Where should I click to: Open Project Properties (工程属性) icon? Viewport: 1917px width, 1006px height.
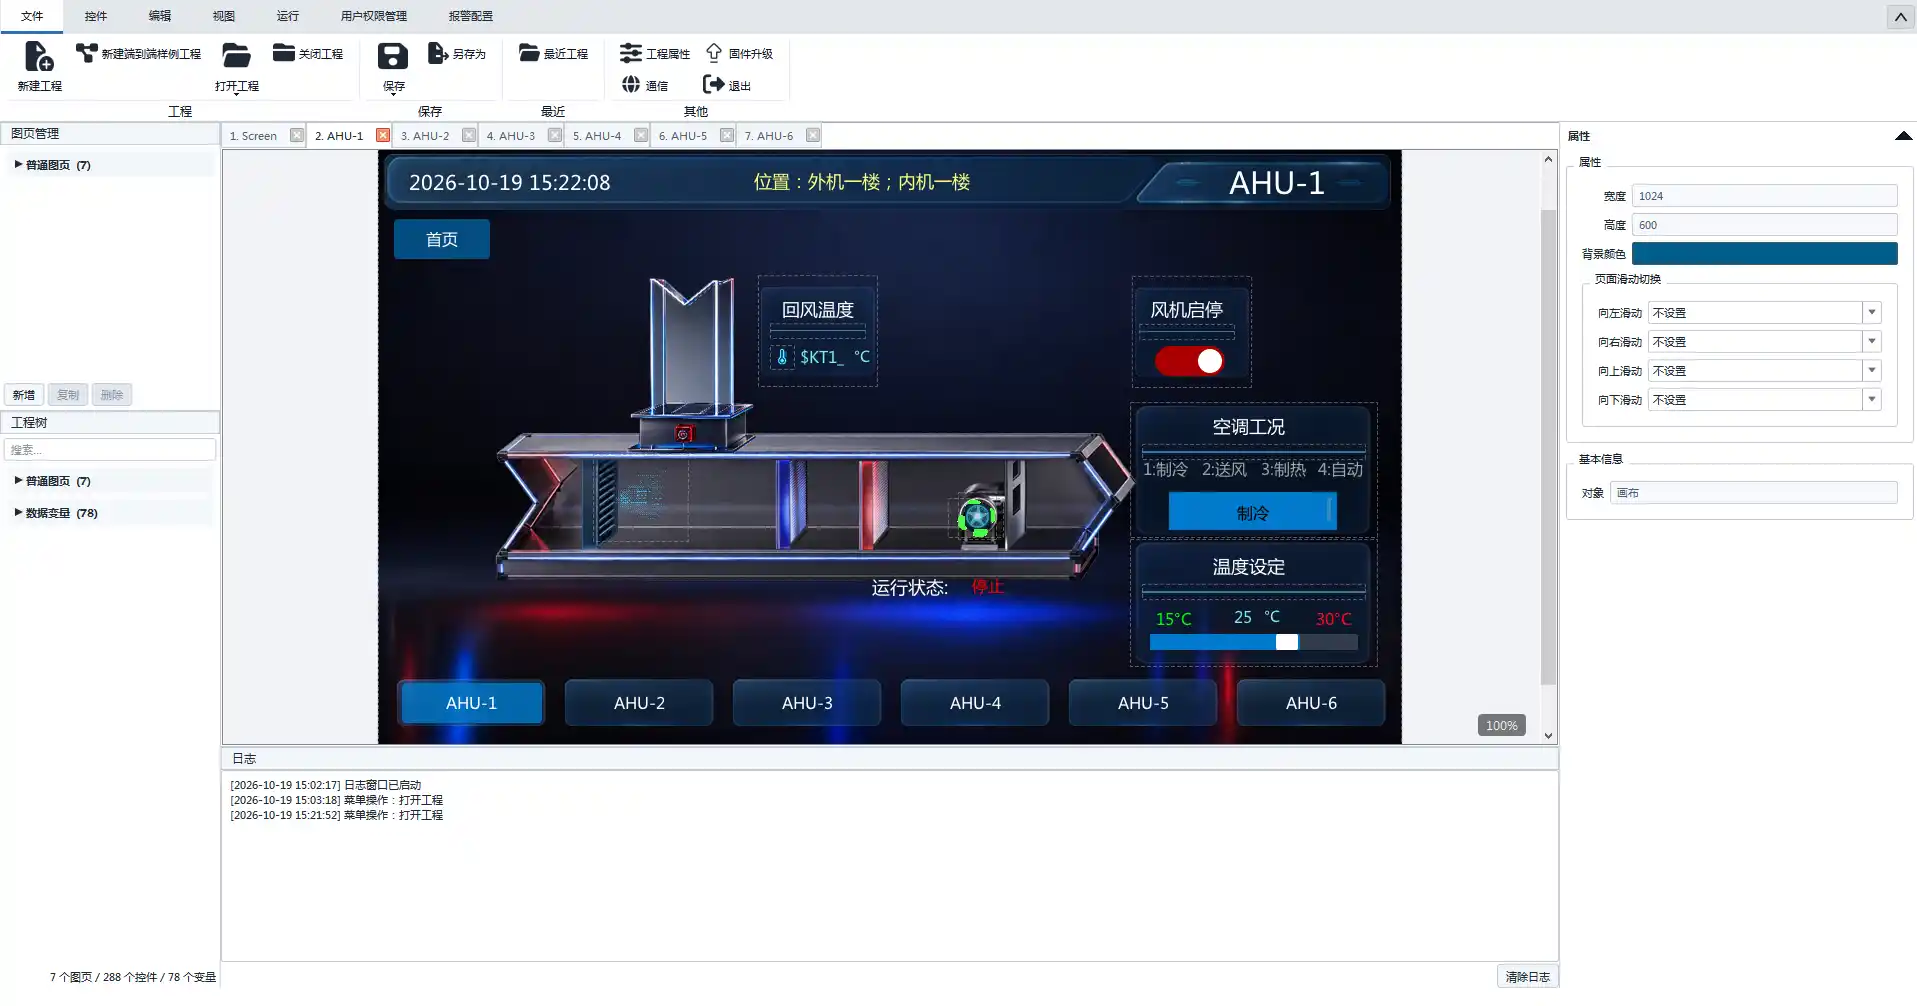tap(630, 53)
